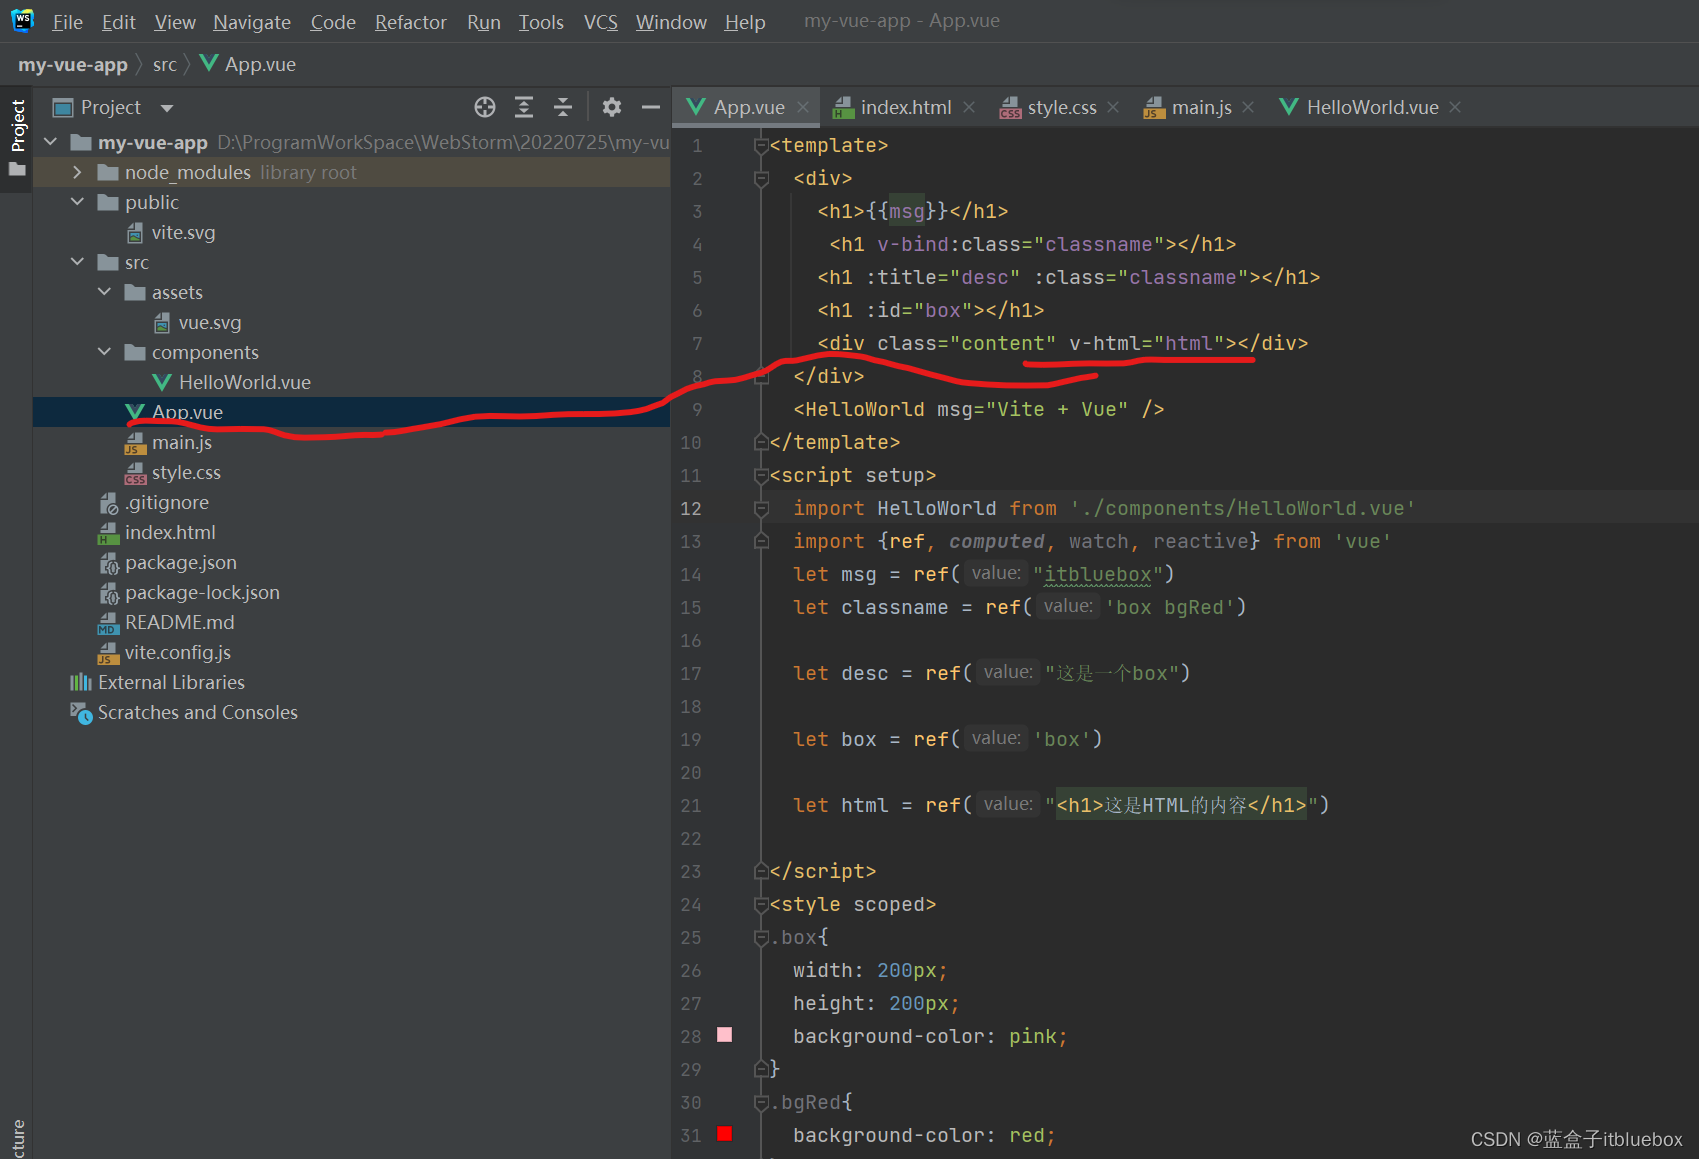
Task: Collapse the src folder
Action: coord(77,262)
